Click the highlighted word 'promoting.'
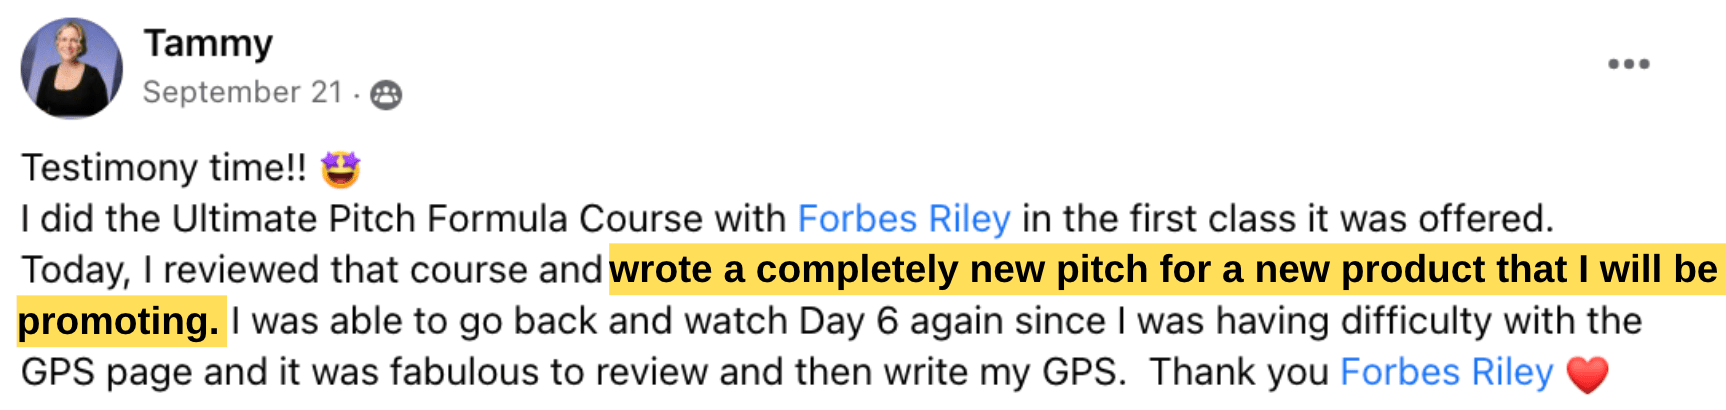1726x410 pixels. [x=119, y=321]
